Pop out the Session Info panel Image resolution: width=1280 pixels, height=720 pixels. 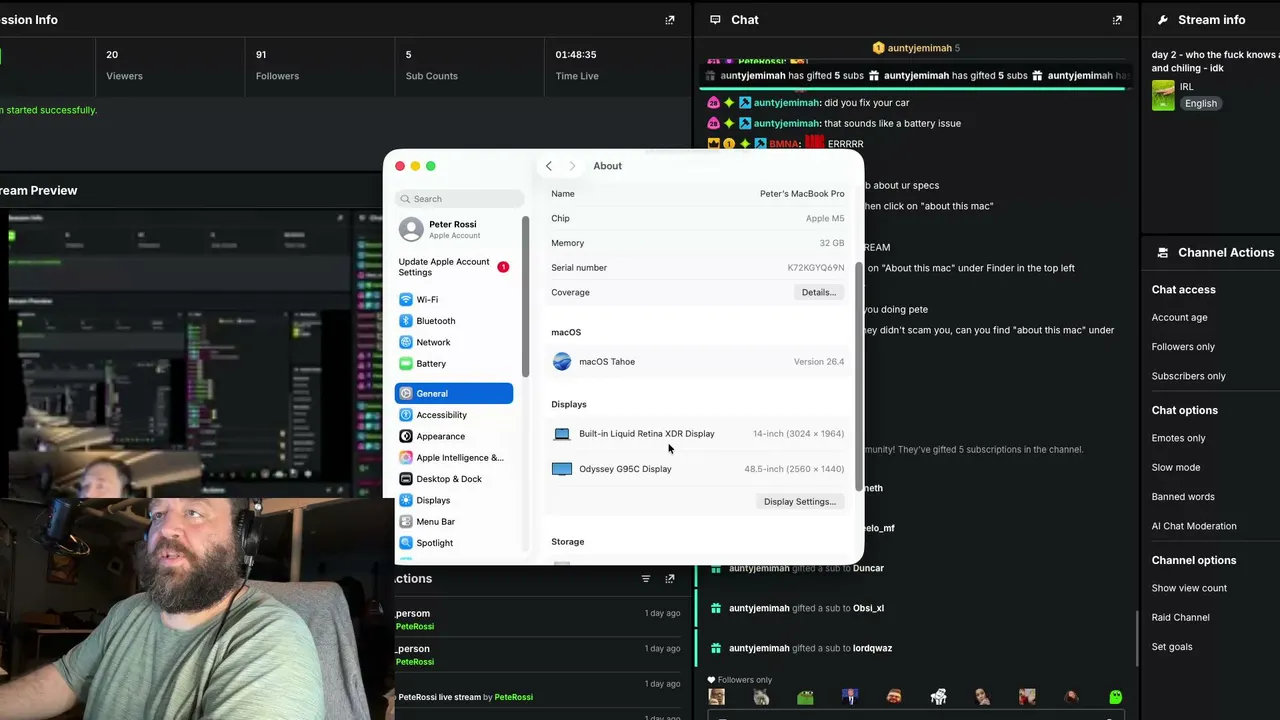(670, 20)
